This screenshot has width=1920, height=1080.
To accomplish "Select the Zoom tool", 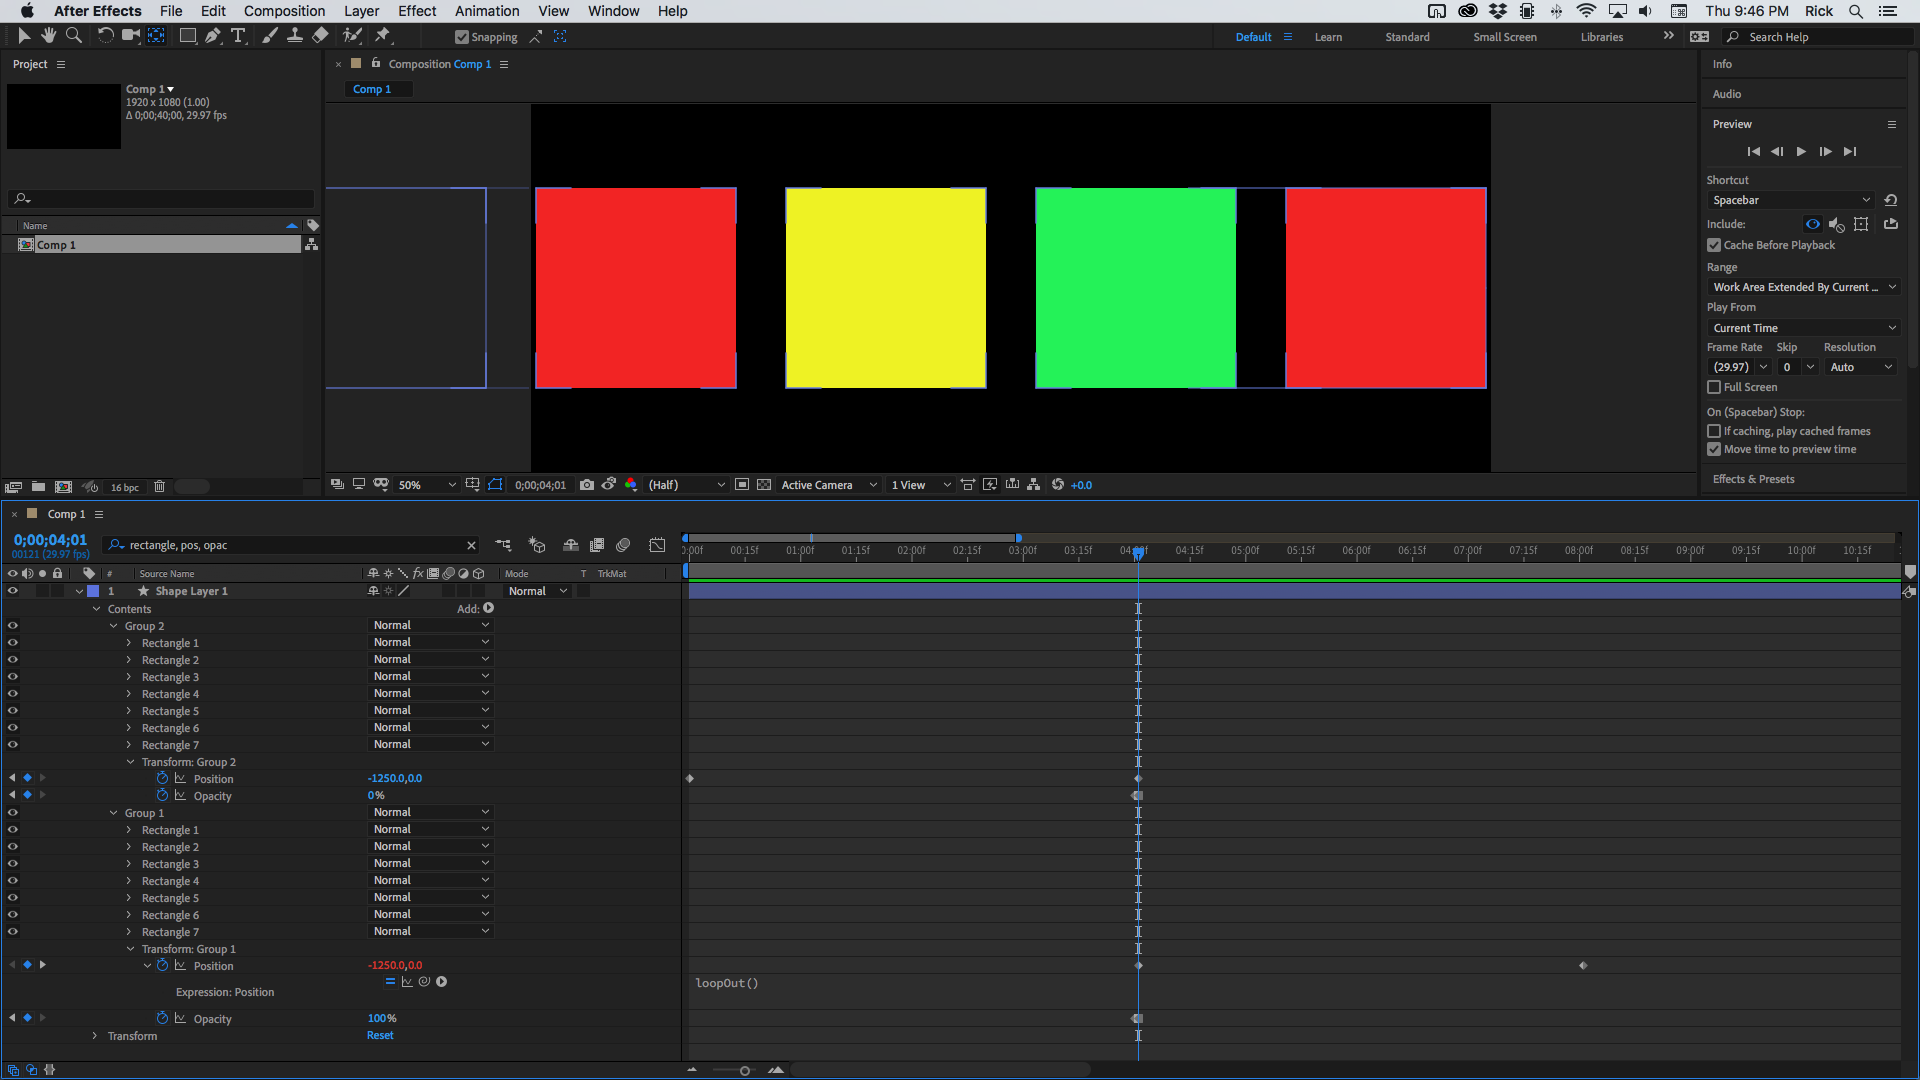I will click(x=73, y=36).
